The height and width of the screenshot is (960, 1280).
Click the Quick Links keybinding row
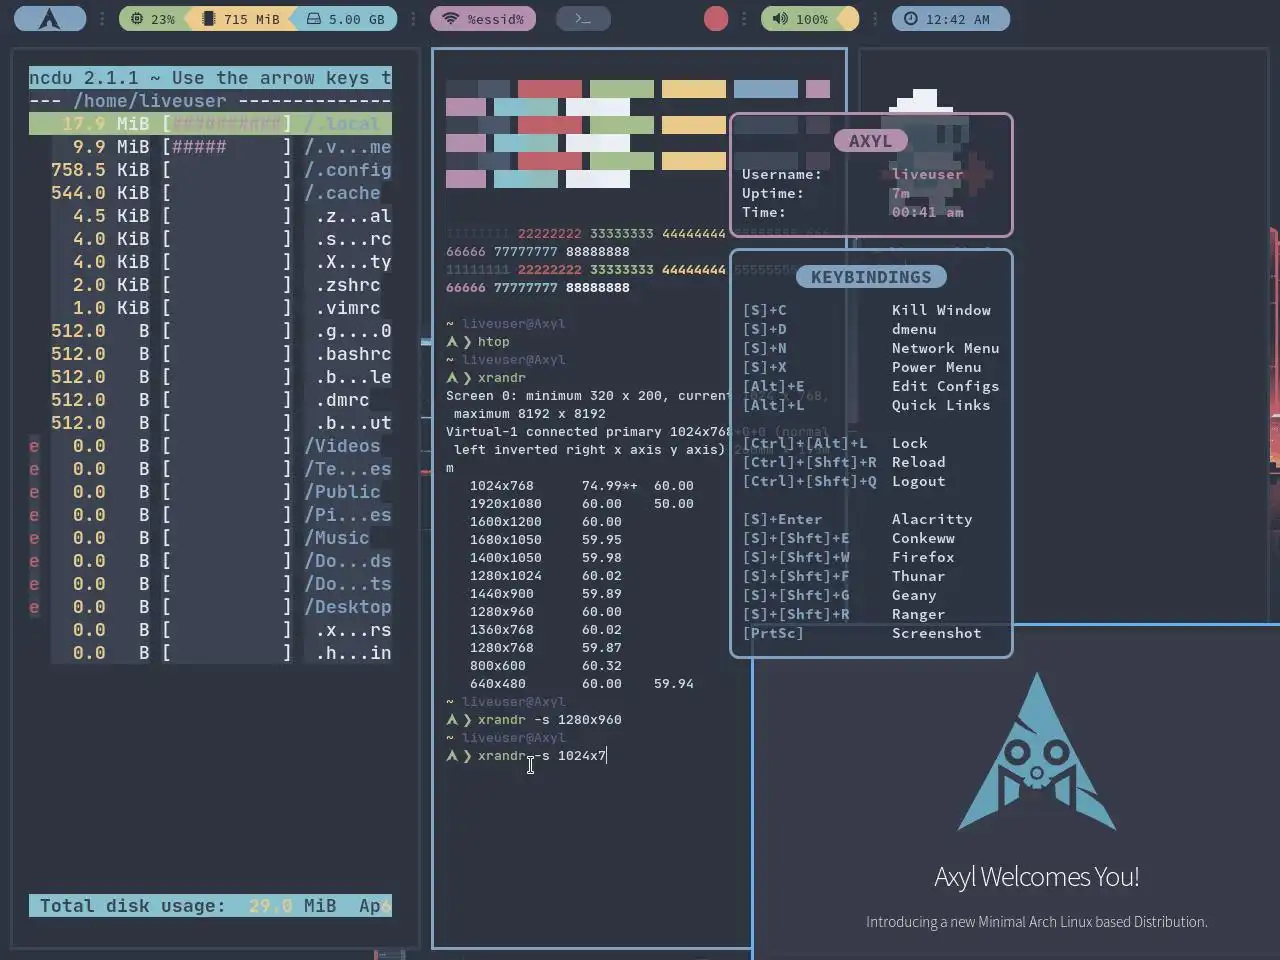tap(867, 406)
